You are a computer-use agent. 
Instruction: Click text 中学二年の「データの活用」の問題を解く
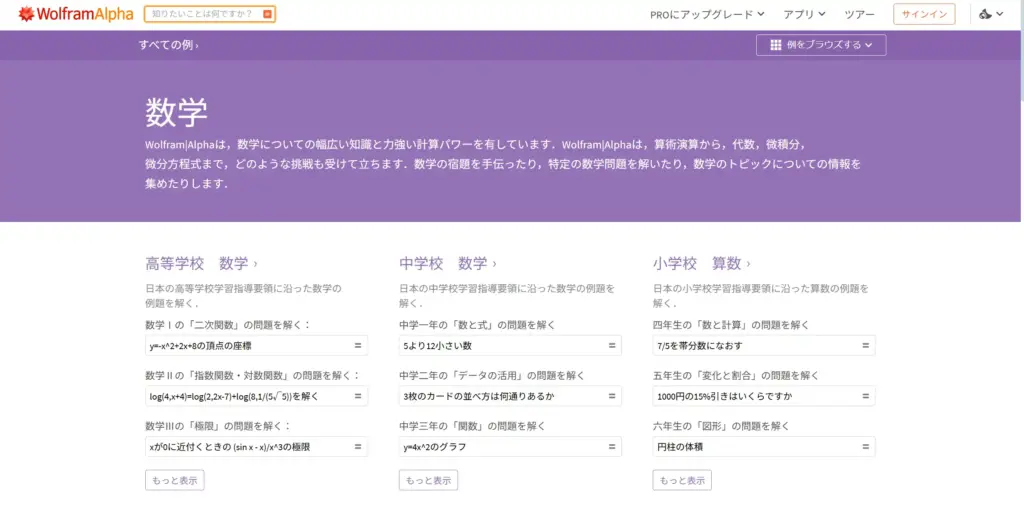click(492, 376)
